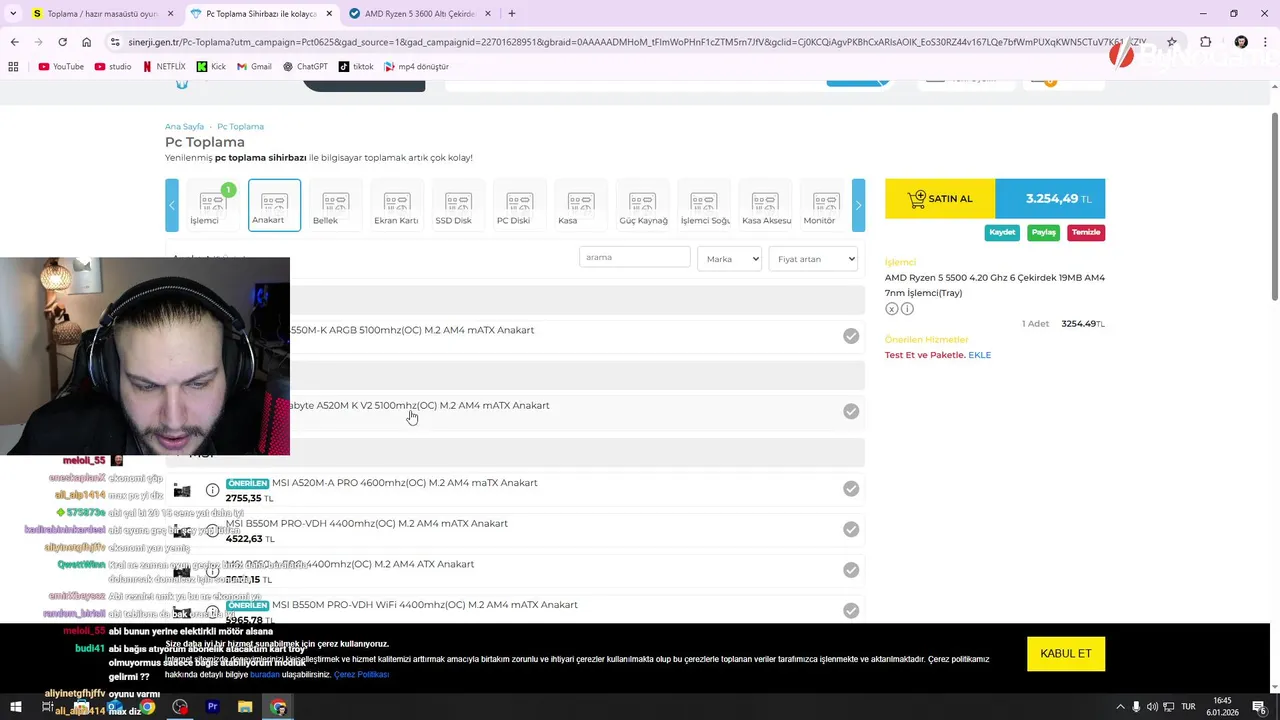Viewport: 1280px width, 720px height.
Task: Select the İşlemci category icon
Action: pos(212,205)
